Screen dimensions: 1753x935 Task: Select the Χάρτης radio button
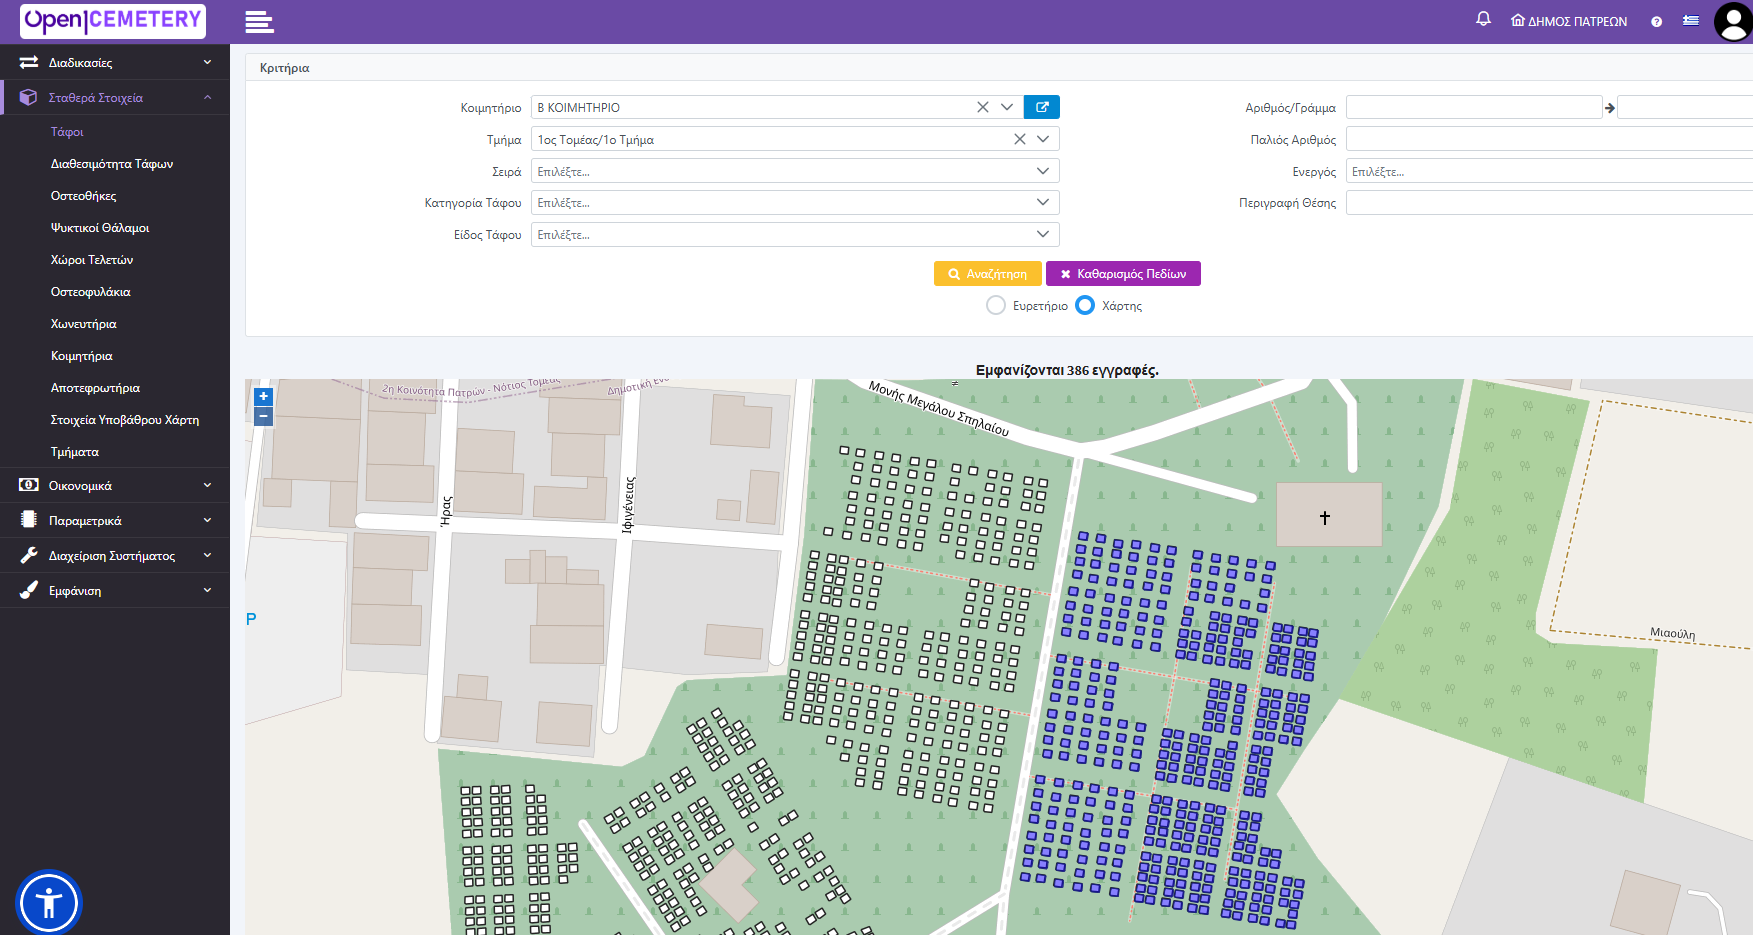tap(1085, 306)
